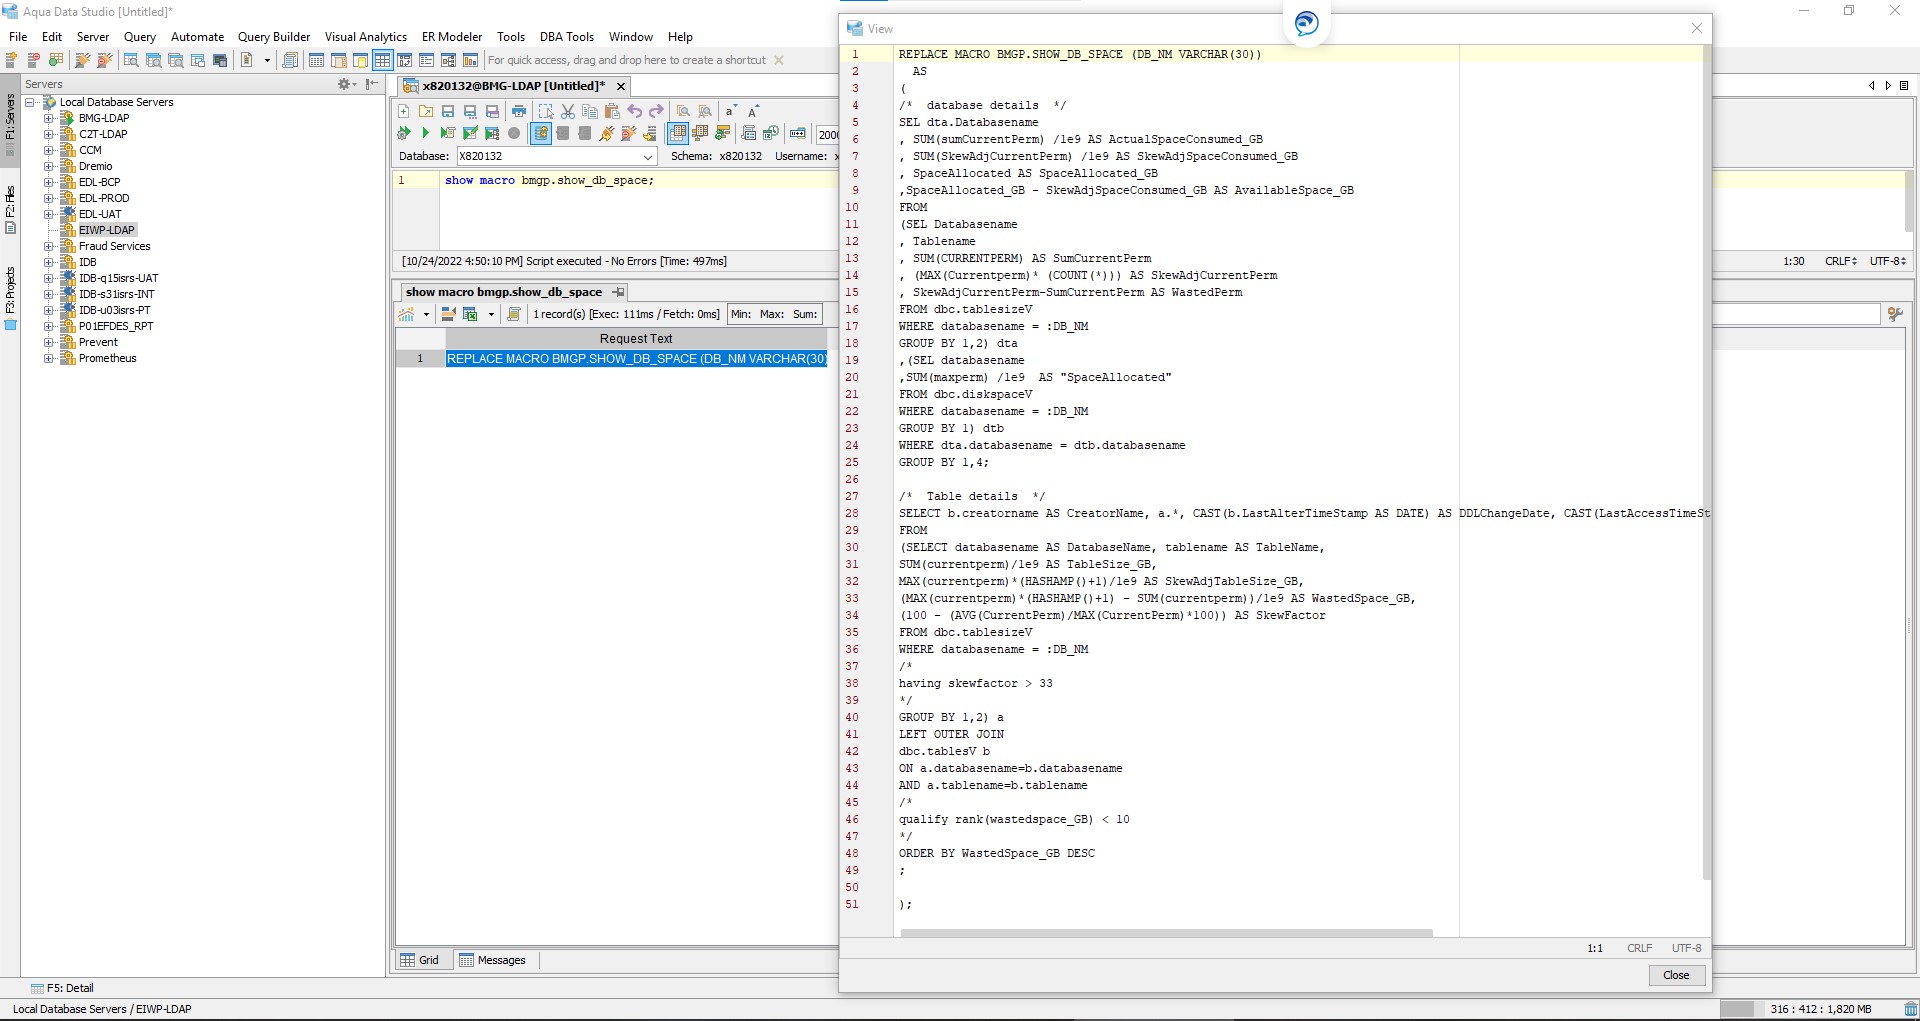Click the Servers panel gear settings icon
This screenshot has height=1021, width=1920.
345,84
